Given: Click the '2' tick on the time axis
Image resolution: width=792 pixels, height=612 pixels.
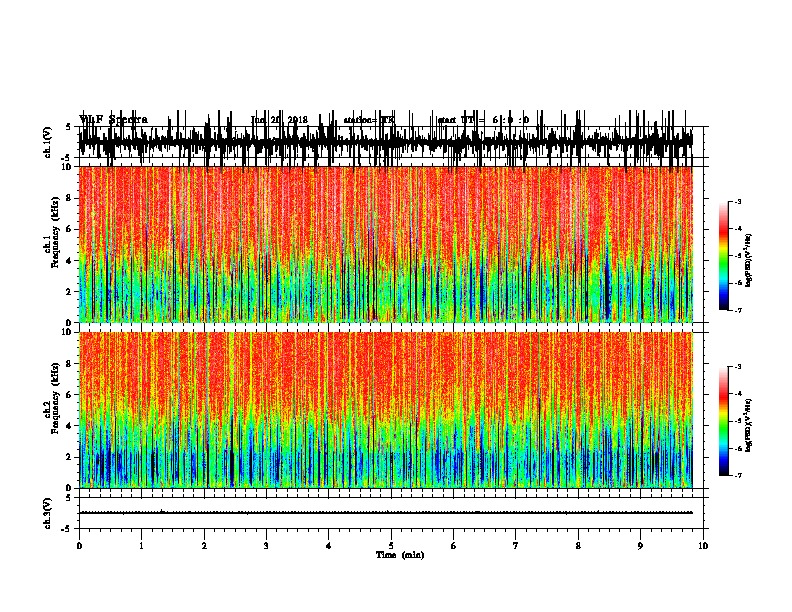Looking at the screenshot, I should [204, 546].
